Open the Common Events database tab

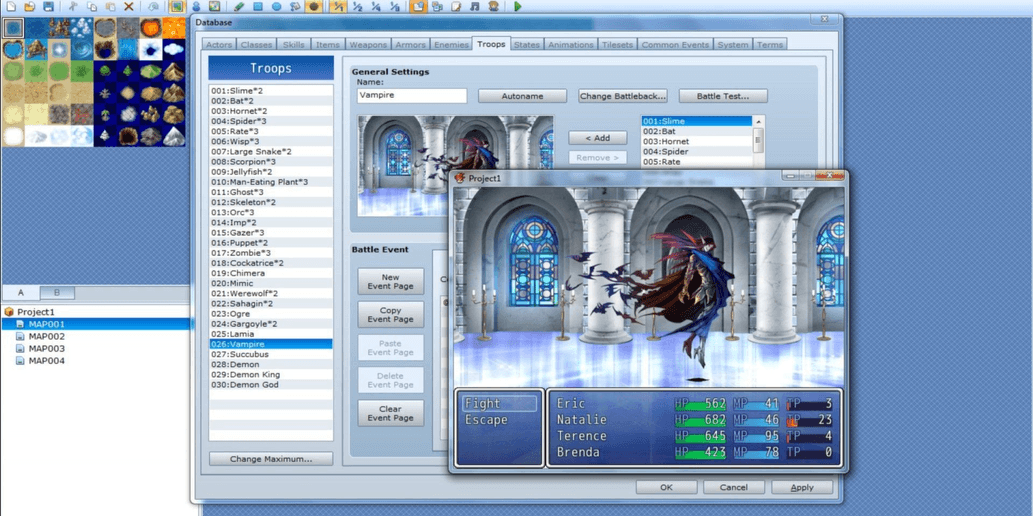click(675, 45)
